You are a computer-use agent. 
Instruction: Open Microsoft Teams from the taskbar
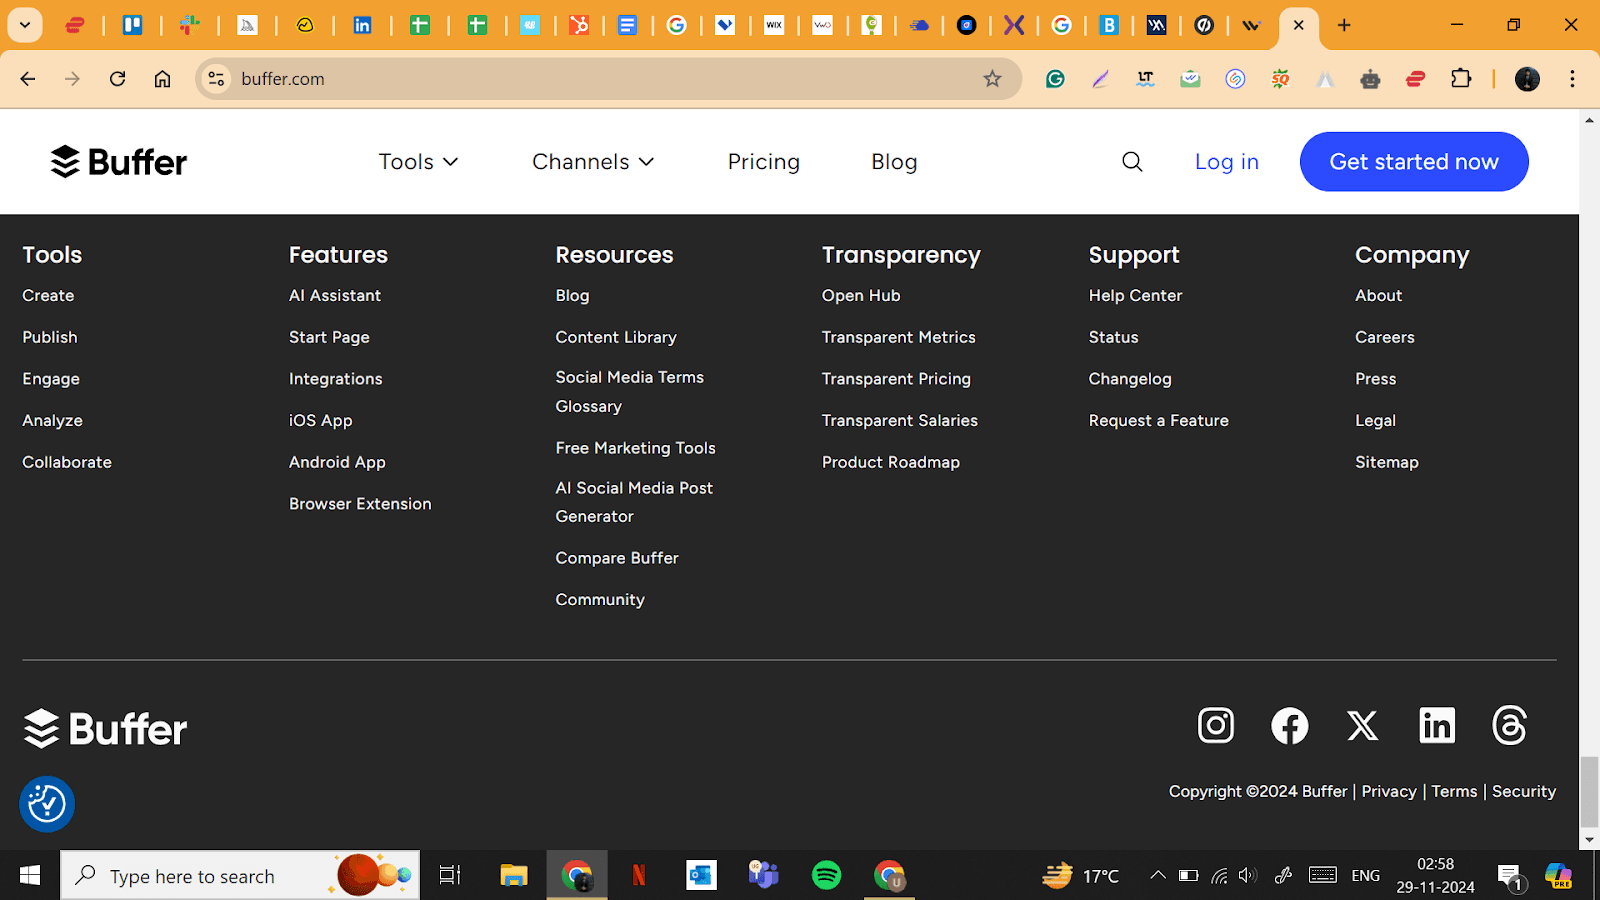[764, 876]
